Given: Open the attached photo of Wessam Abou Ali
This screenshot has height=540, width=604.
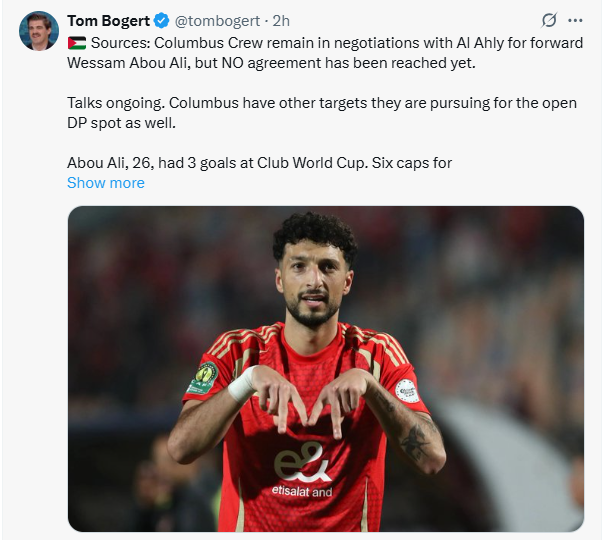Looking at the screenshot, I should point(326,369).
